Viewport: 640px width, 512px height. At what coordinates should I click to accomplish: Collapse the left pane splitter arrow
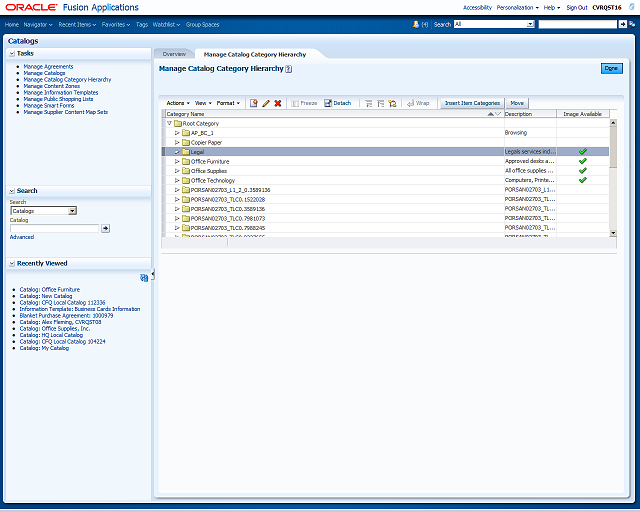(x=153, y=274)
